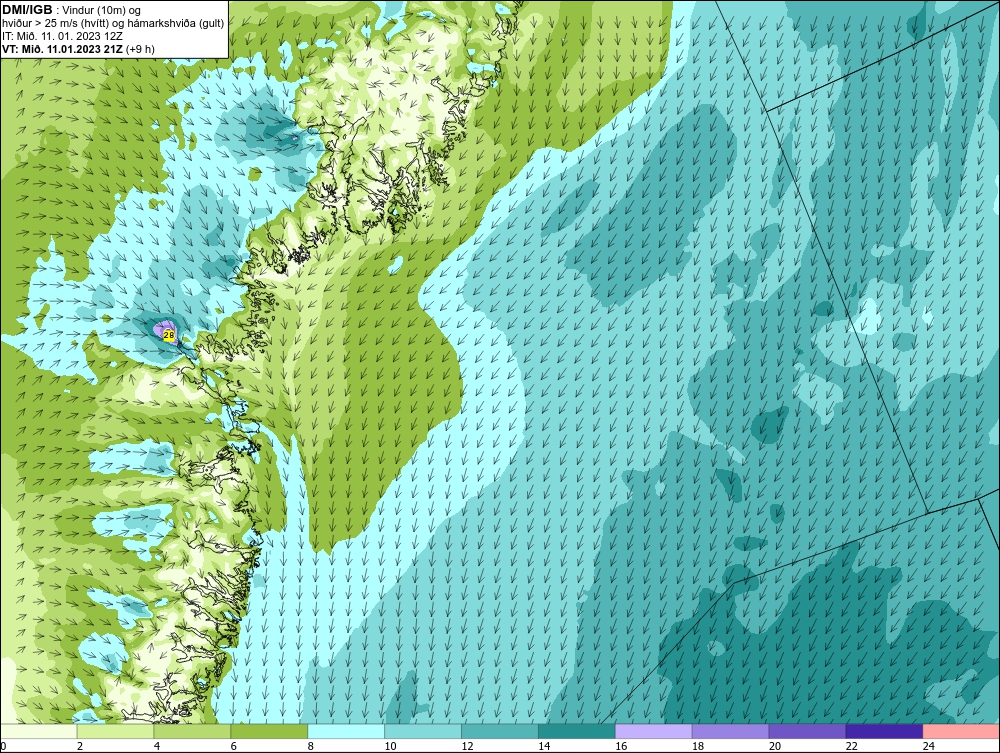Click the legend scale label 16
This screenshot has width=1000, height=753.
click(x=621, y=746)
